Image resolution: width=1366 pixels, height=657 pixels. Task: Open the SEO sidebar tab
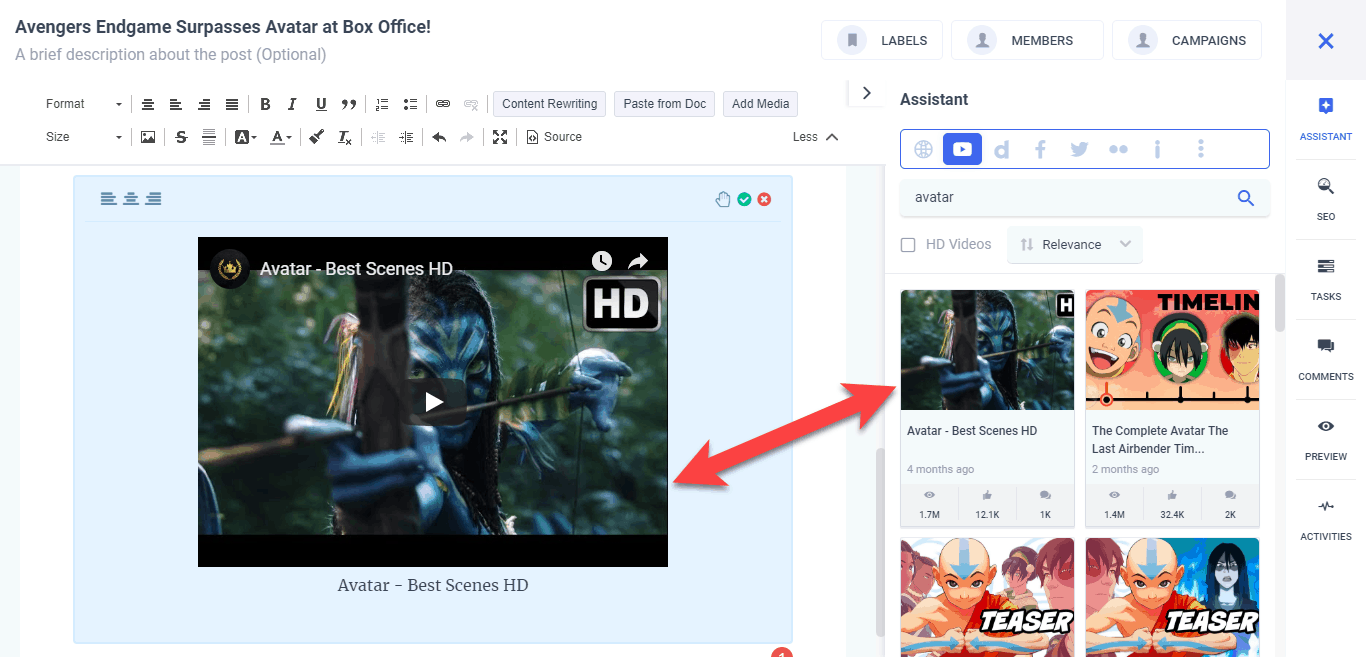click(1326, 199)
